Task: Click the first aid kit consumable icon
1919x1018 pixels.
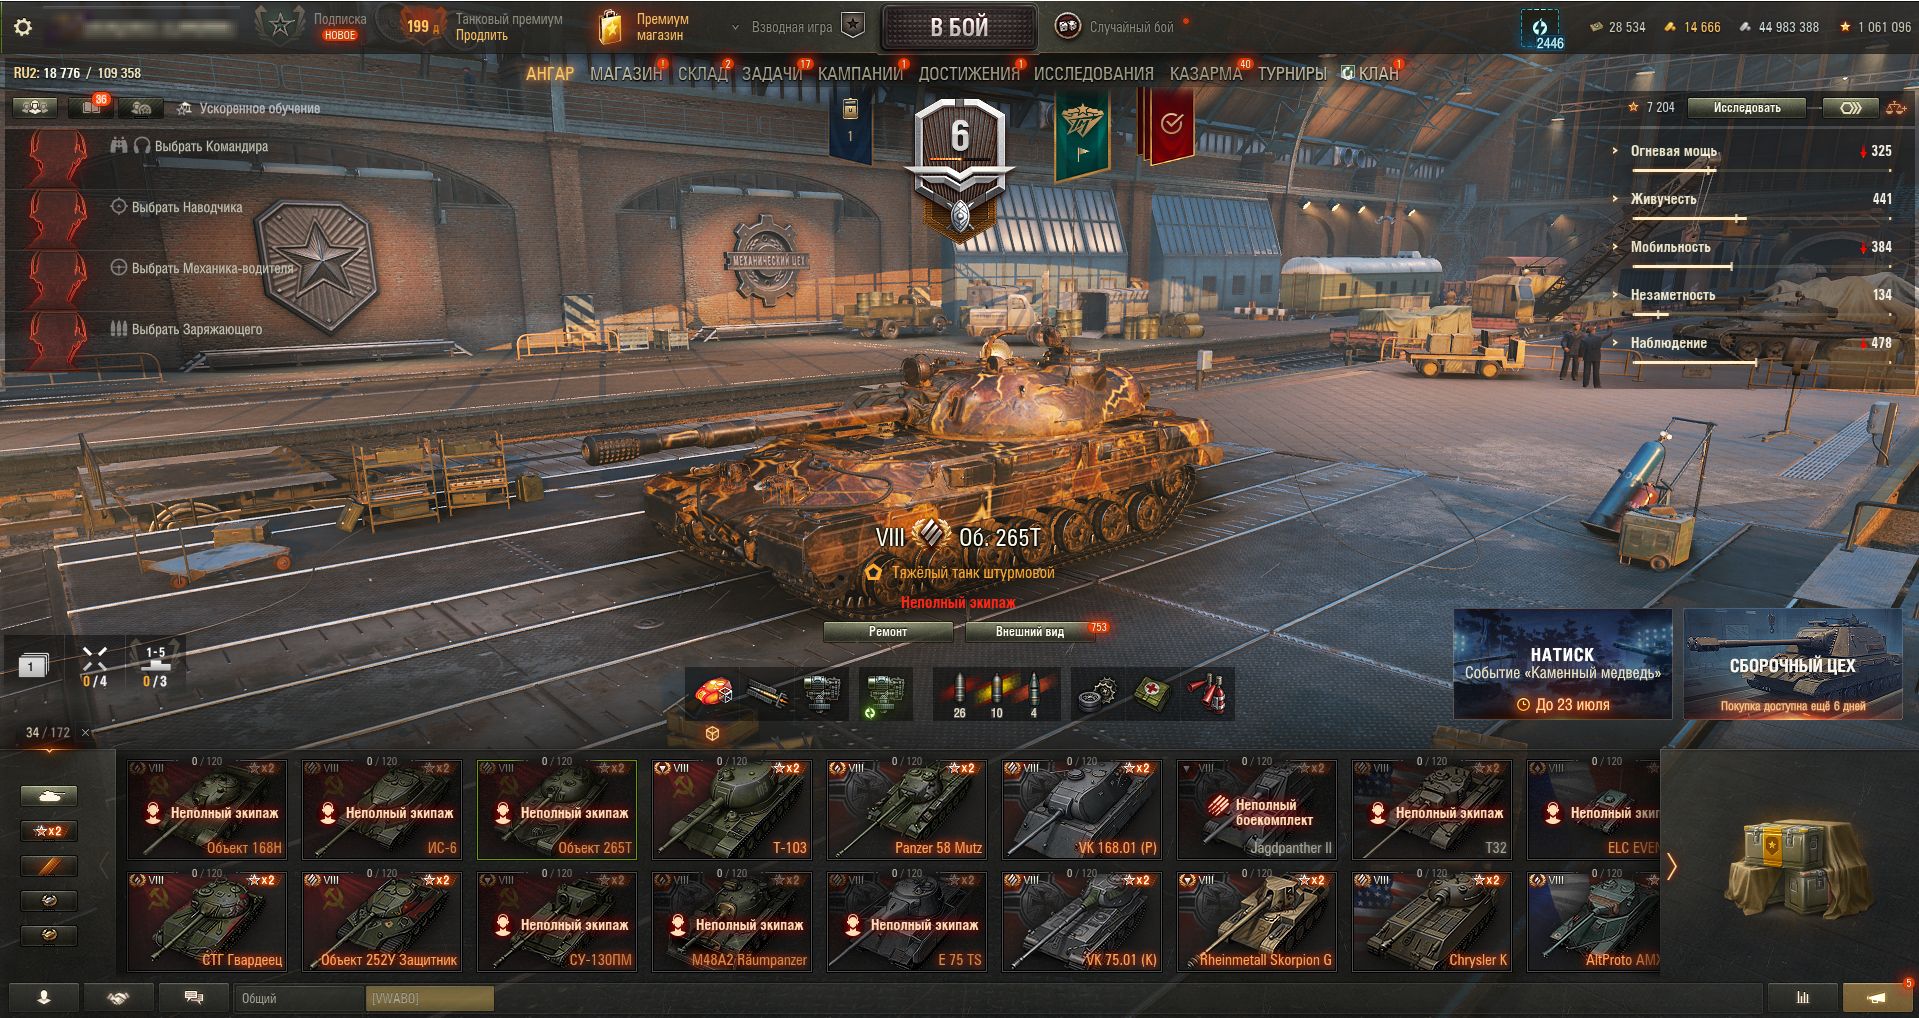Action: point(1154,694)
